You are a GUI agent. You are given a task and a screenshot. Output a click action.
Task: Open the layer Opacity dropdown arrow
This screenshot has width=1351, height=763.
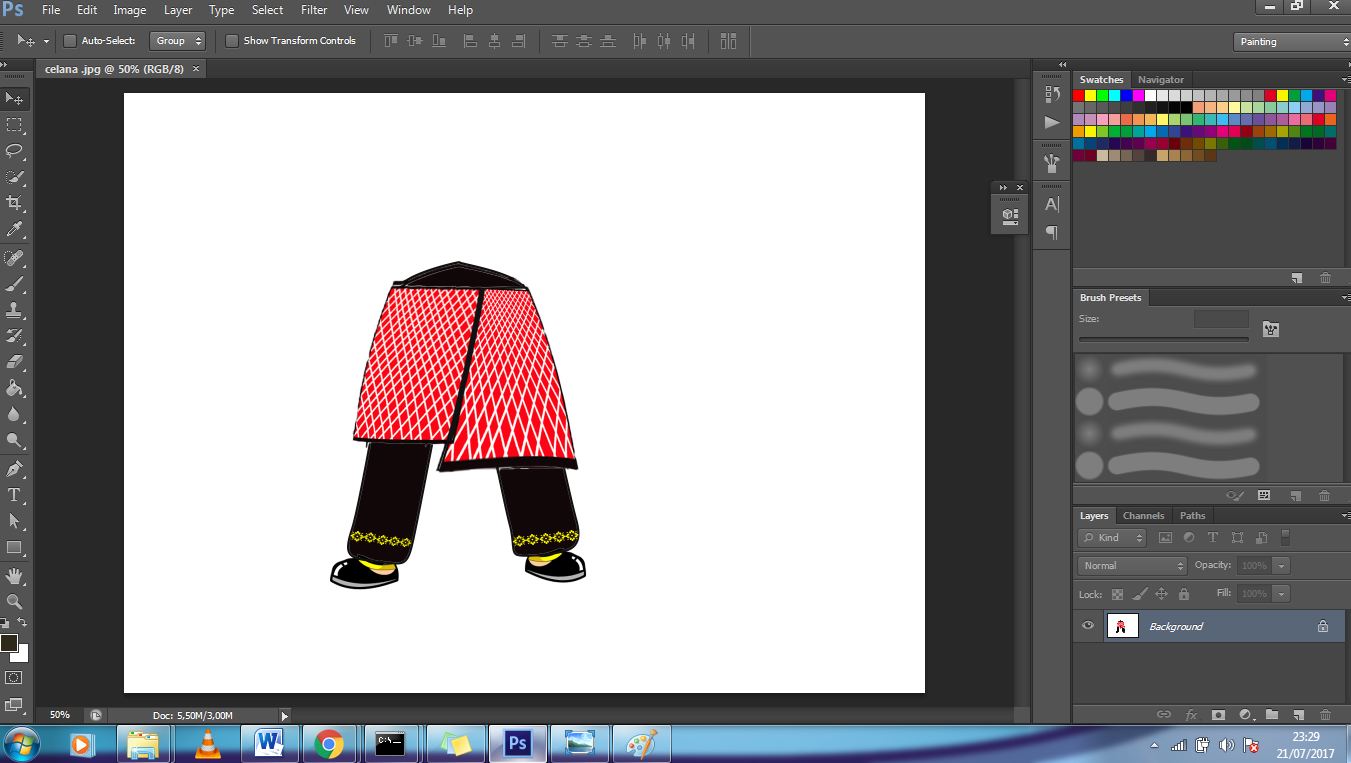[1281, 566]
